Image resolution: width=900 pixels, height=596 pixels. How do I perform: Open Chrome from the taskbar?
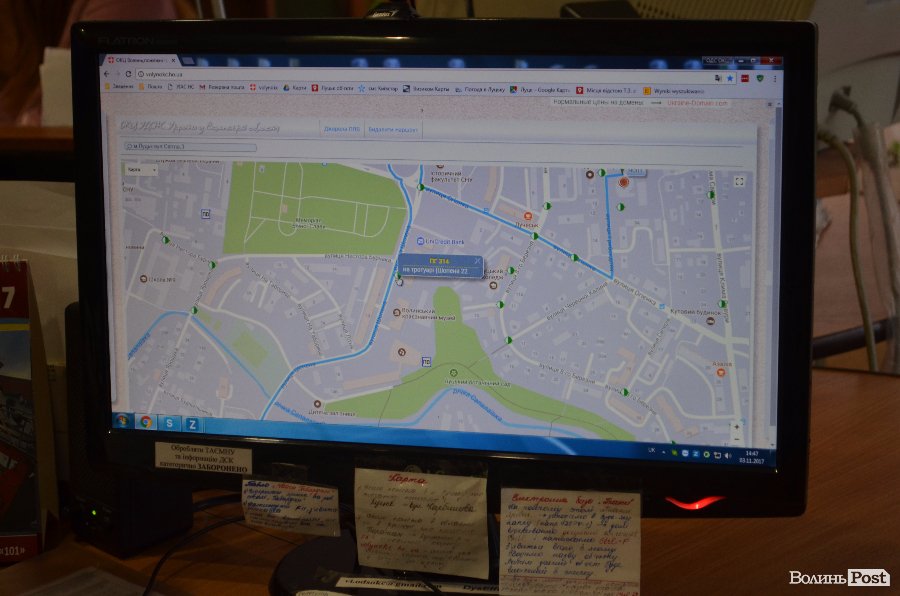click(x=146, y=422)
